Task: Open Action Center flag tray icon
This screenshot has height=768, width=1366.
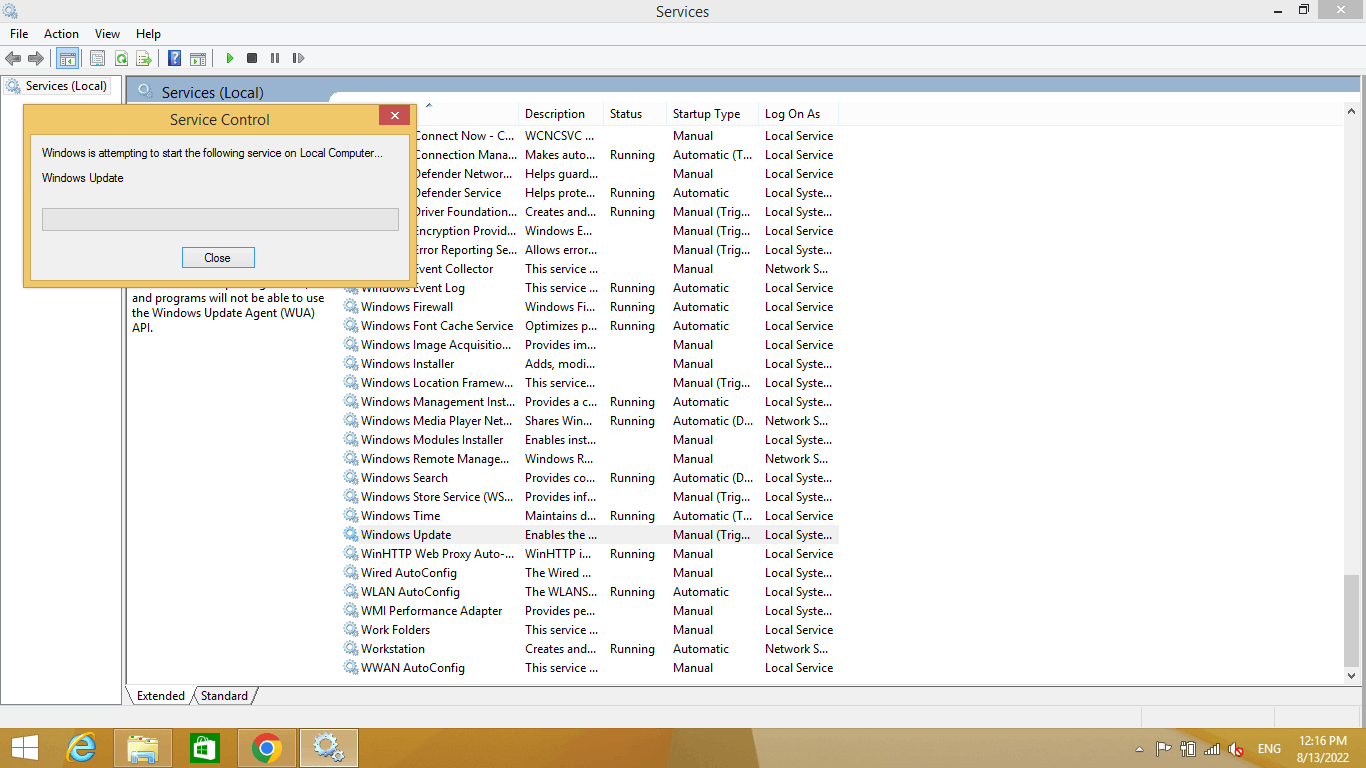Action: (x=1163, y=748)
